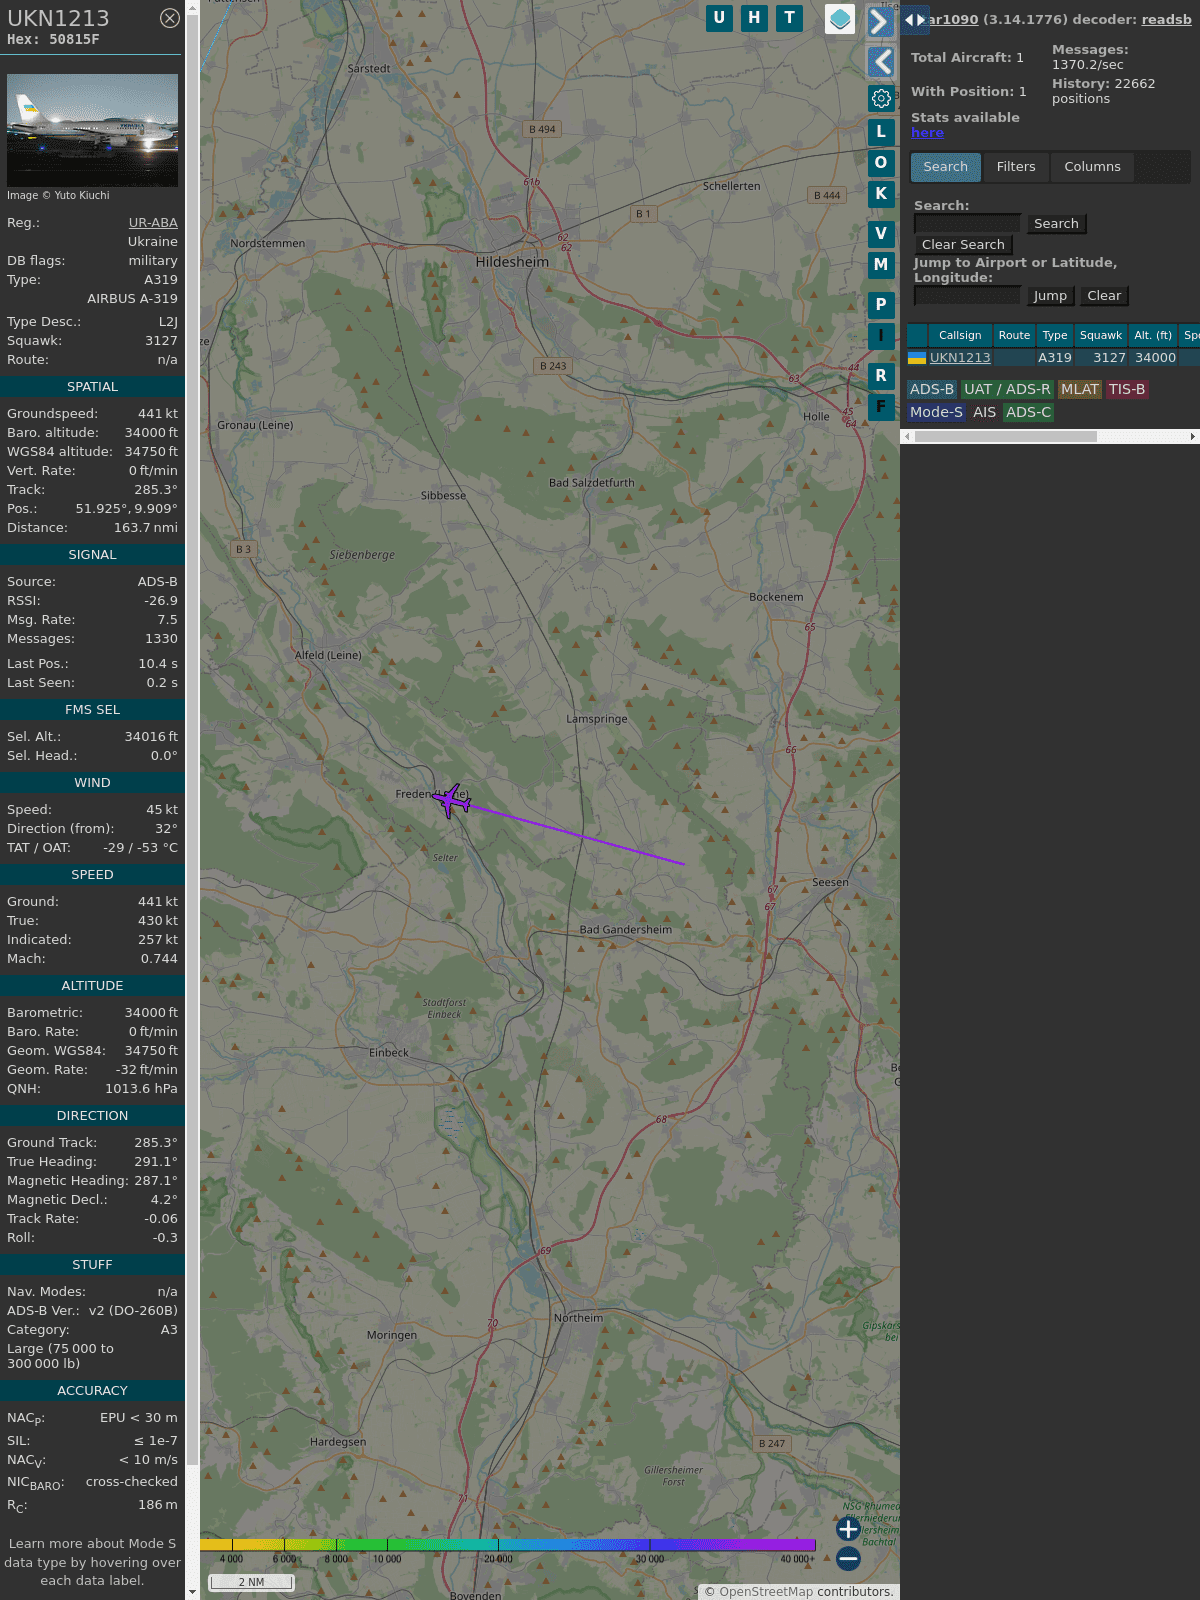
Task: Click the sidebar width toggle arrows
Action: 915,19
